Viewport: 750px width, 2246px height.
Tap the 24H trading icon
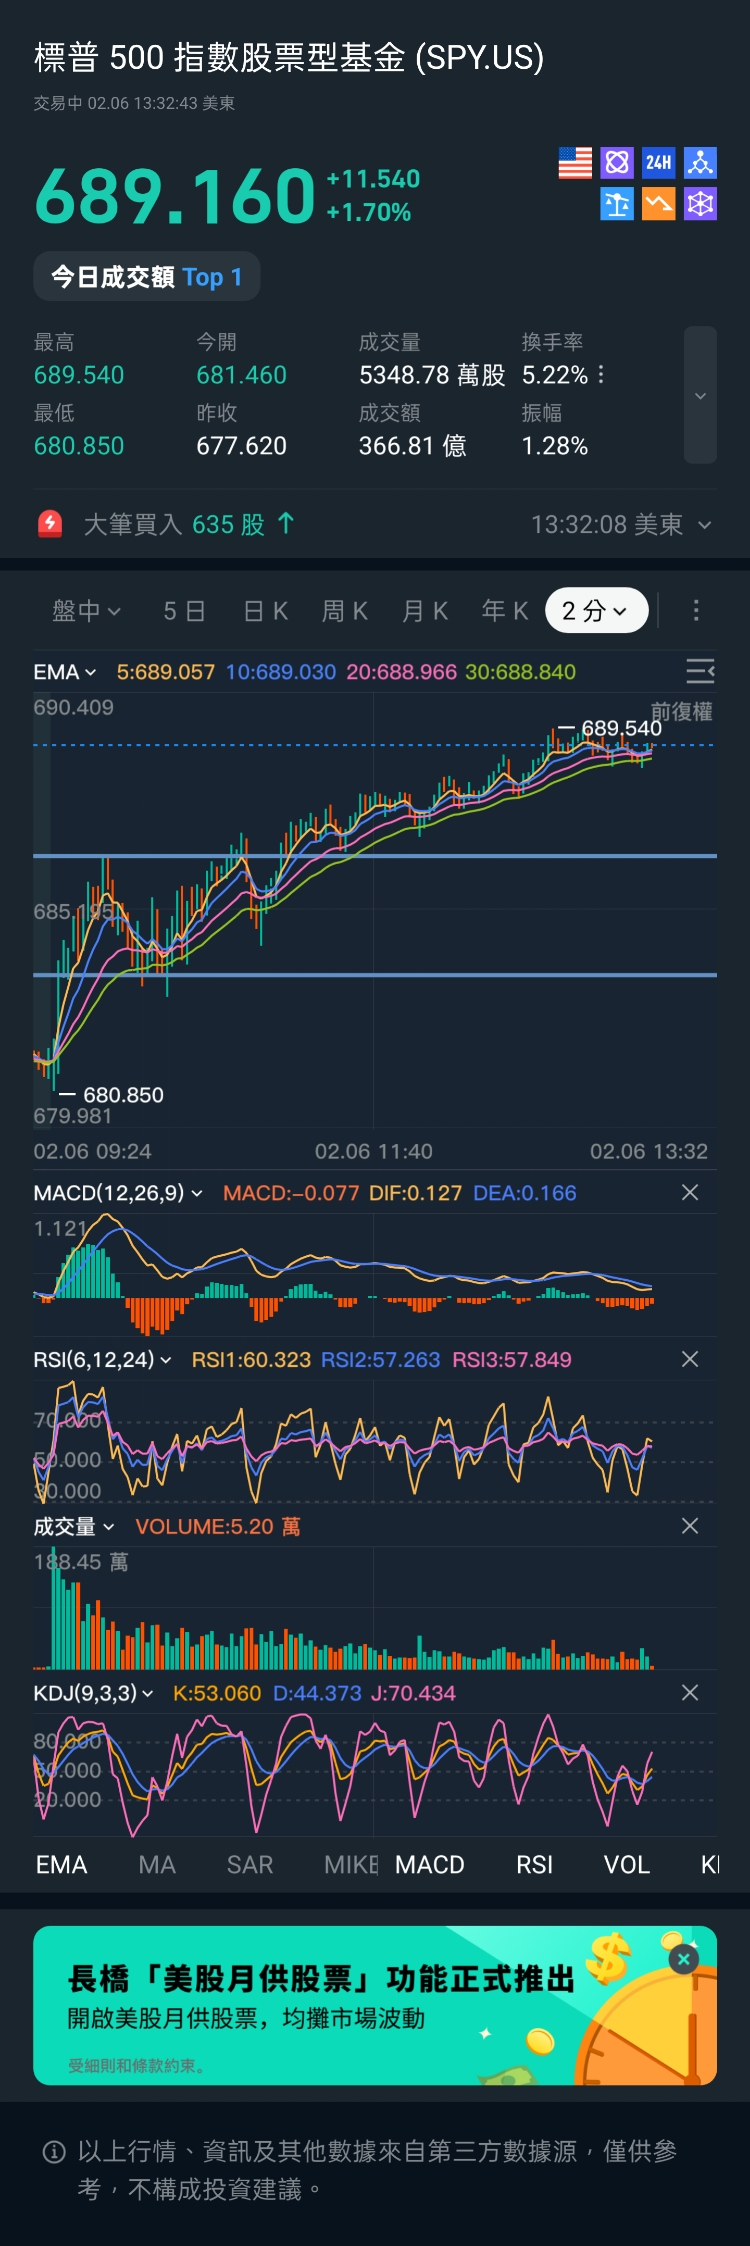tap(658, 163)
